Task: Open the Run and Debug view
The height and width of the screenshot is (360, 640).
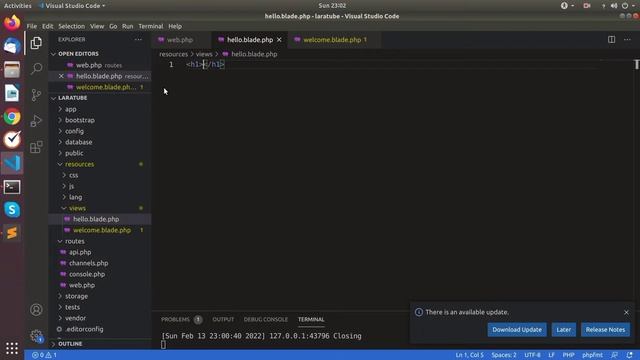Action: tap(36, 121)
